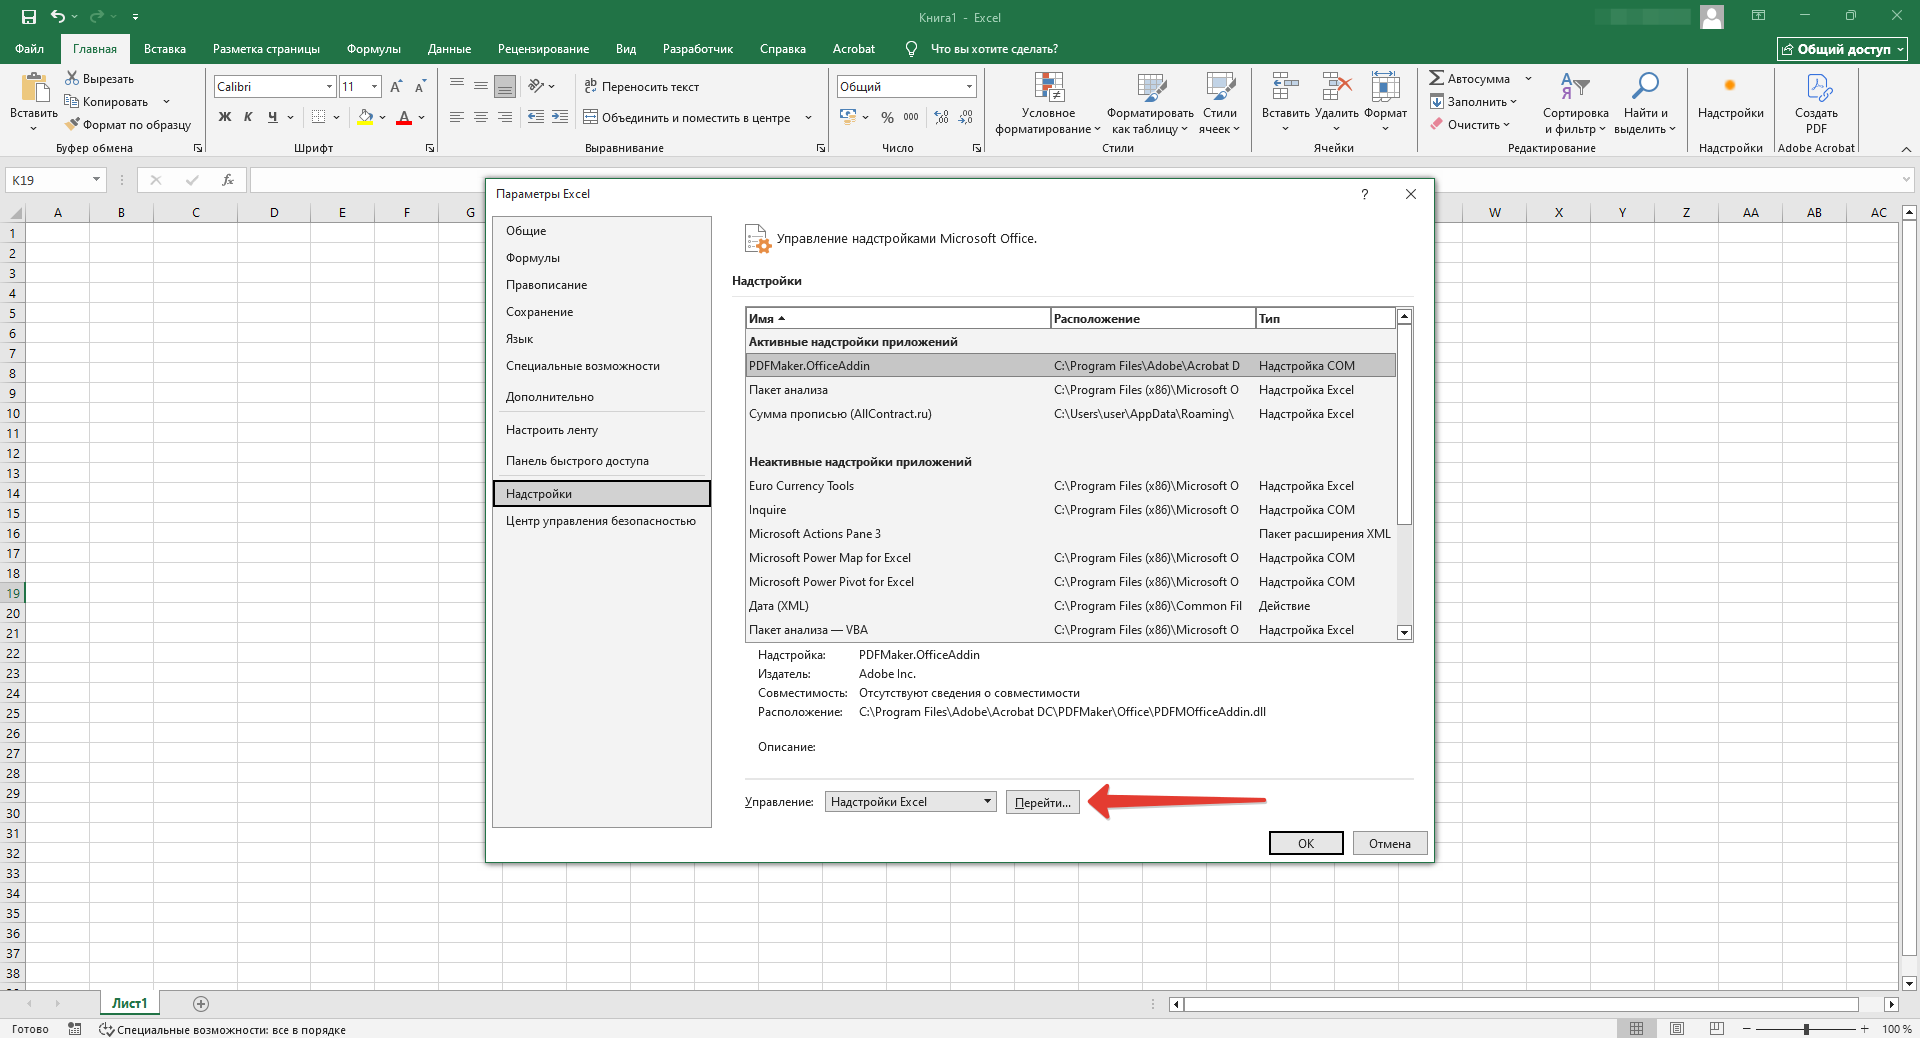1920x1038 pixels.
Task: Click the Format Painter (Формат по образцу) icon
Action: coord(72,125)
